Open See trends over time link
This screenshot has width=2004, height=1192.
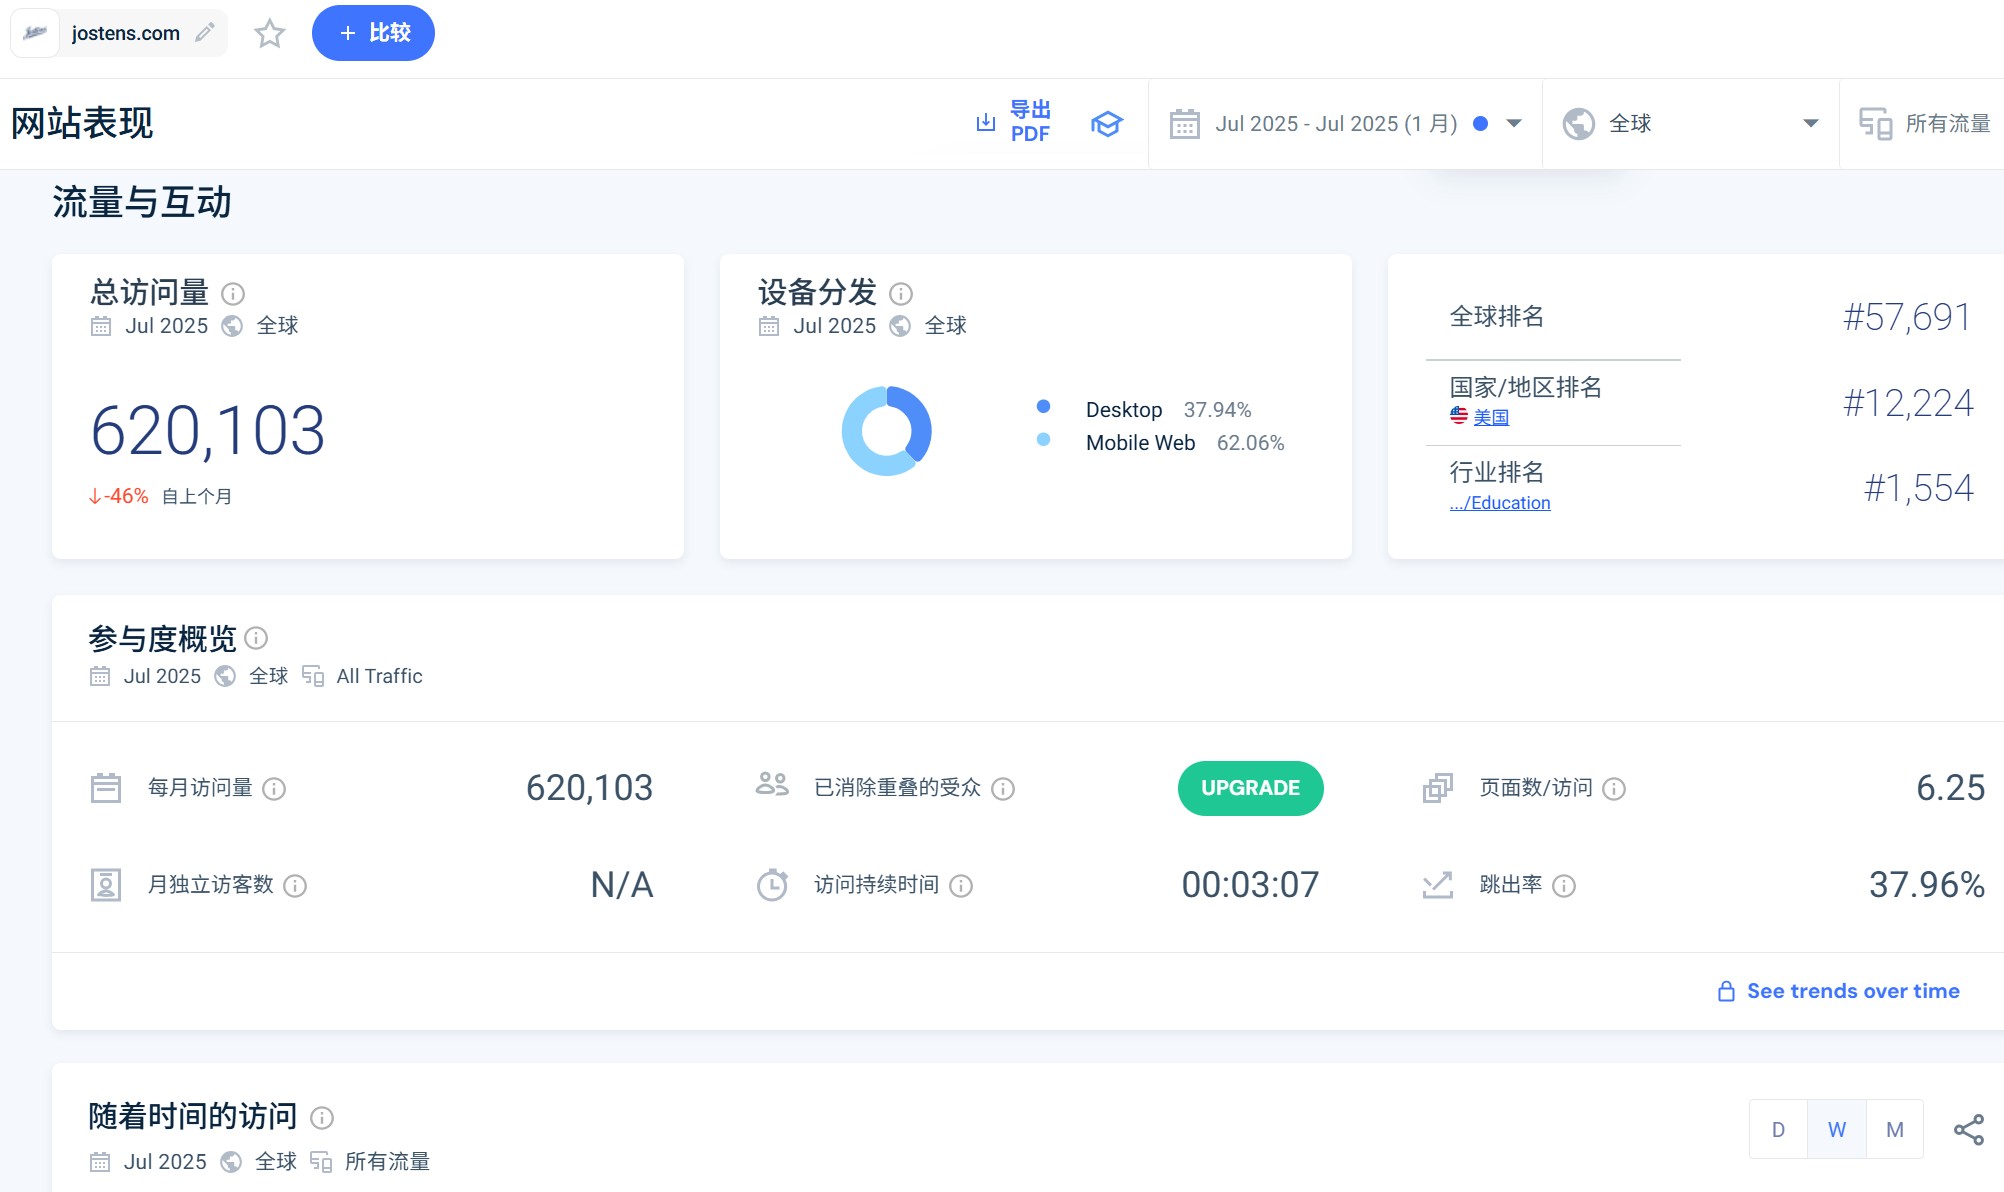(x=1838, y=991)
